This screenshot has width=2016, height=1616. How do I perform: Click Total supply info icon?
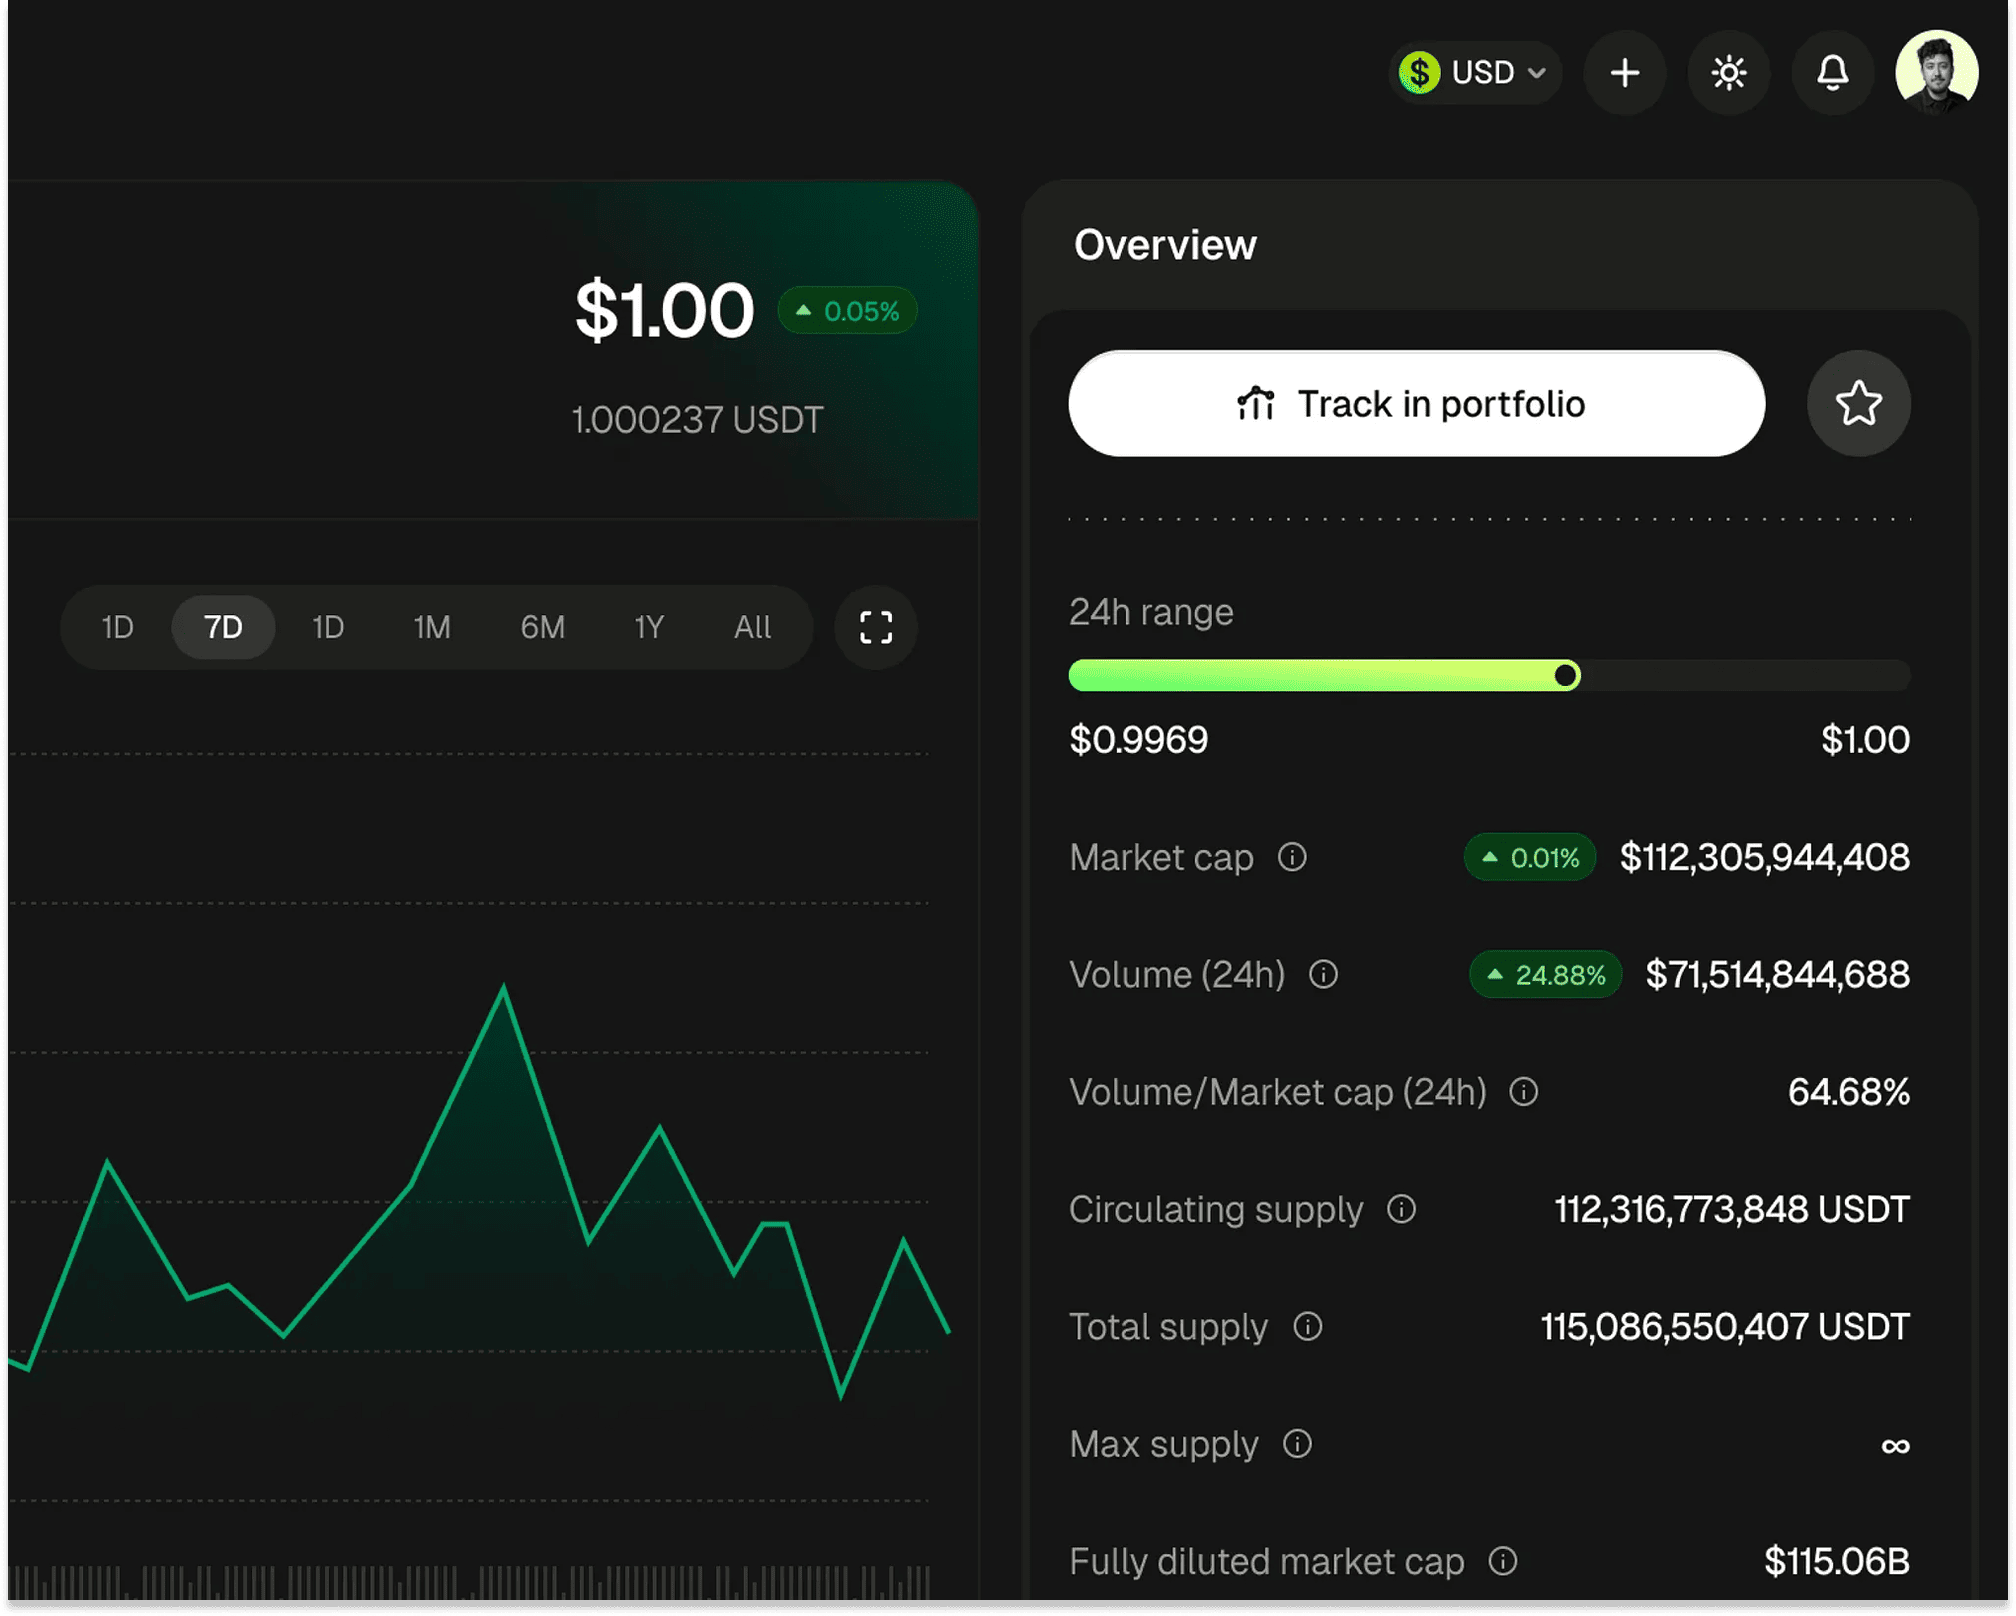click(x=1307, y=1326)
